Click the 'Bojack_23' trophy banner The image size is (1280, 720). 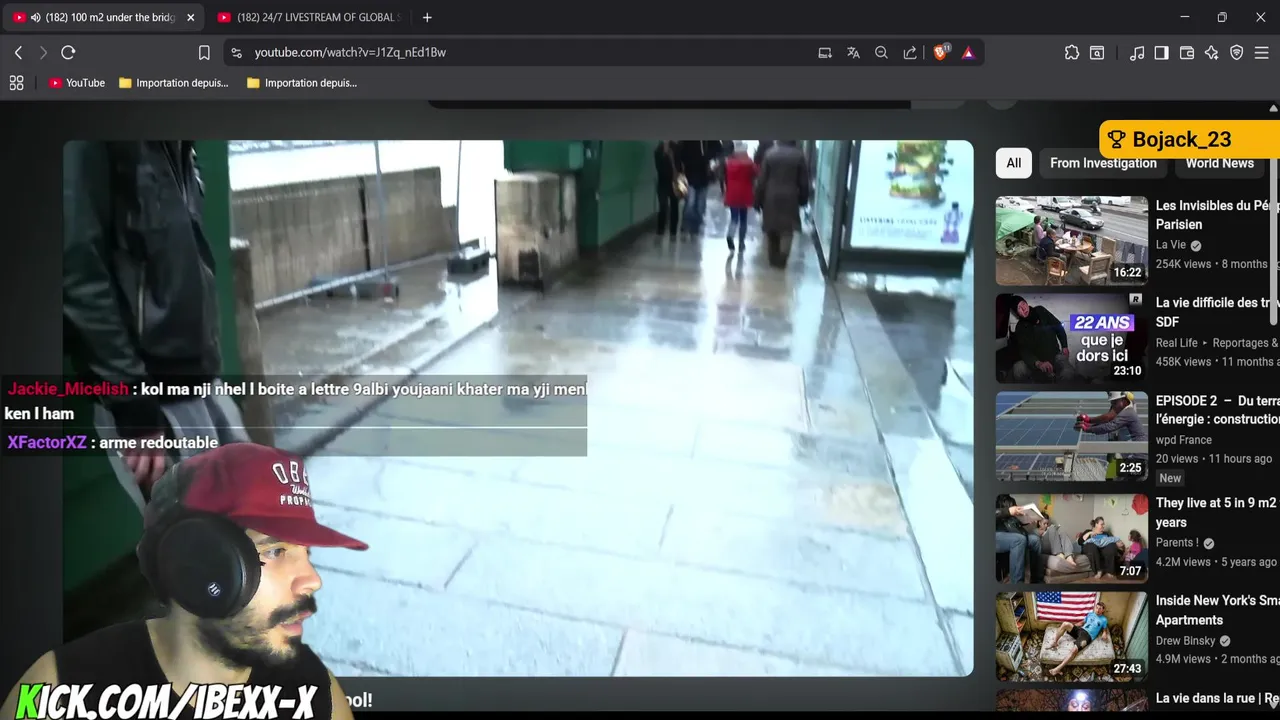(1189, 140)
